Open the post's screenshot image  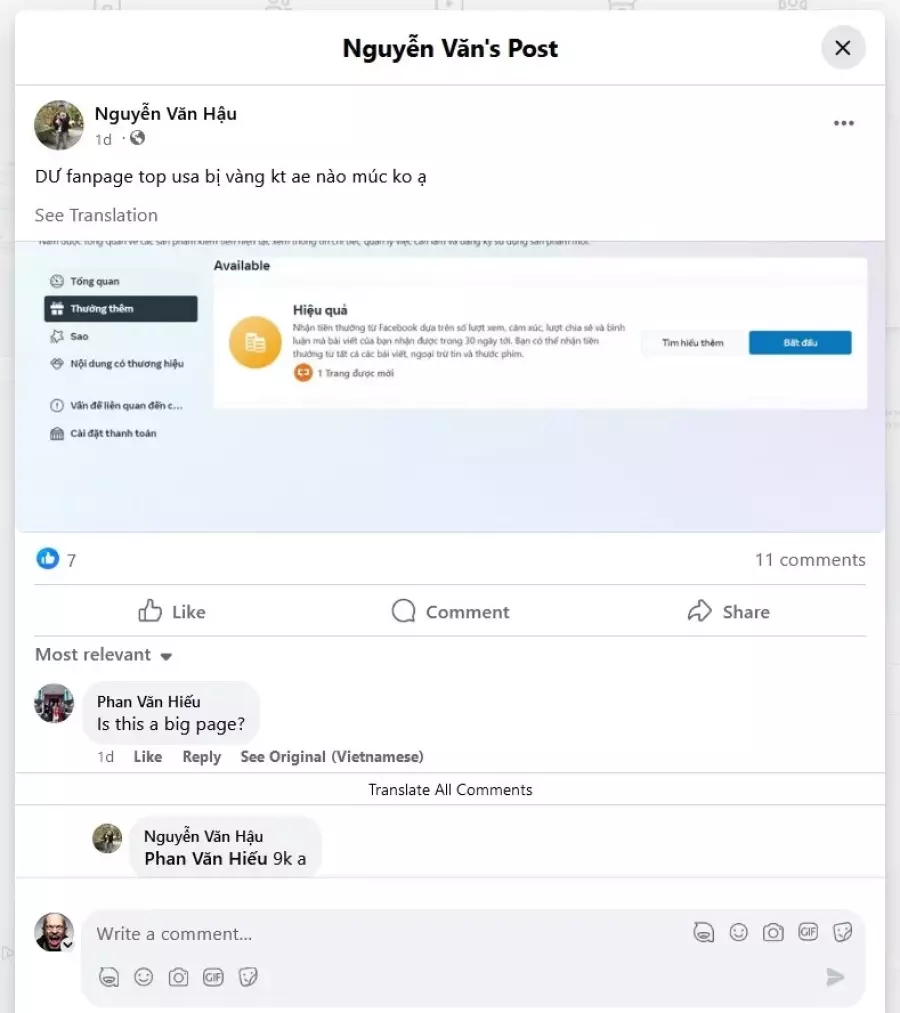pyautogui.click(x=450, y=386)
